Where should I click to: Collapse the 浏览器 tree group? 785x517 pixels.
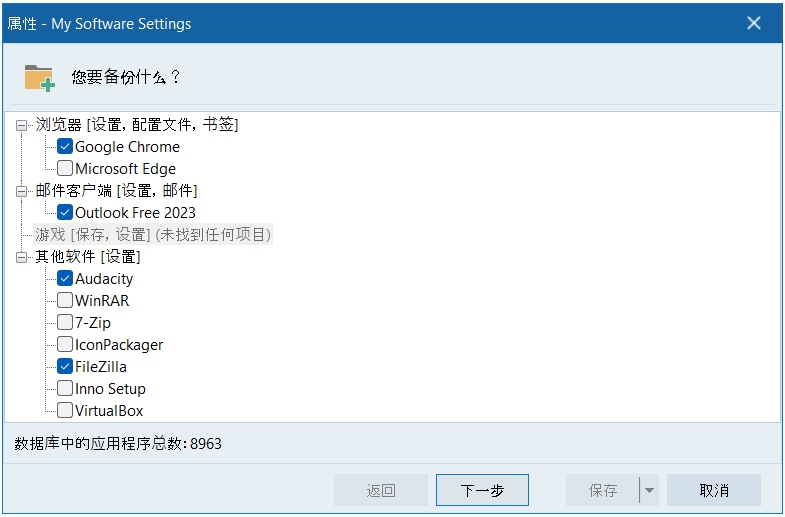tap(22, 125)
